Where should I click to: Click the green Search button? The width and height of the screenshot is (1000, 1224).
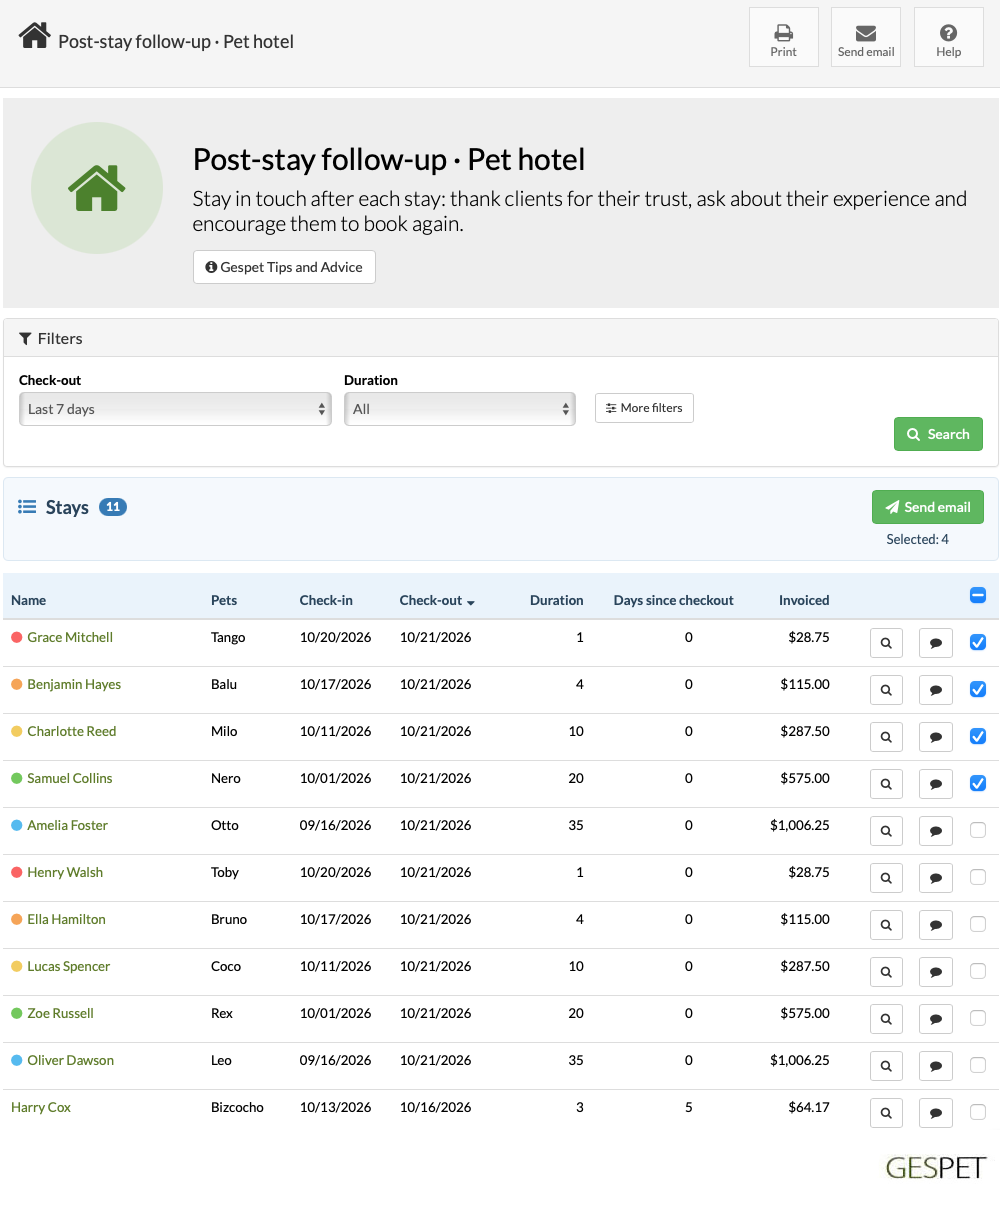(938, 434)
